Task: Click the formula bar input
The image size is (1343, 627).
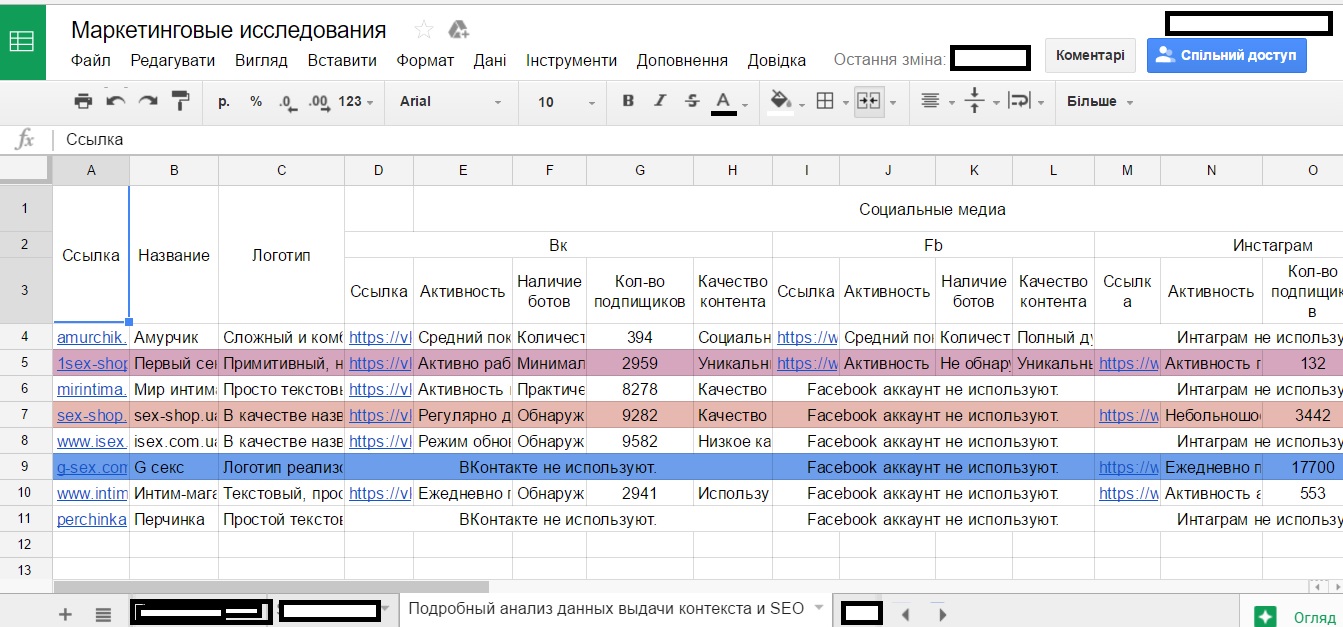Action: point(700,139)
